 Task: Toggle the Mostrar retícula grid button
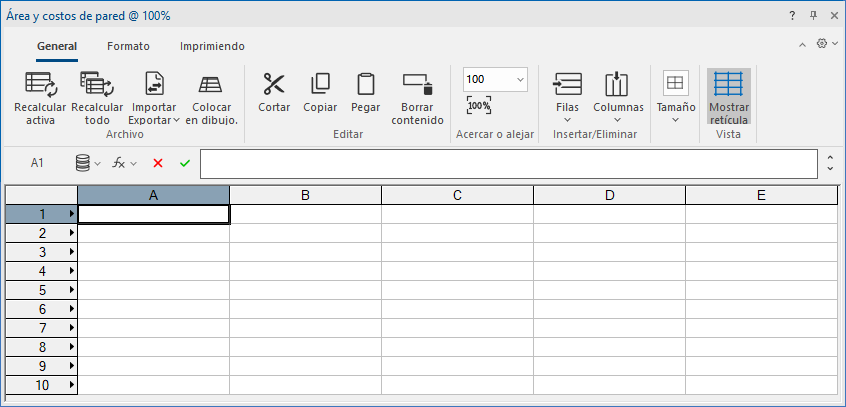pyautogui.click(x=728, y=97)
